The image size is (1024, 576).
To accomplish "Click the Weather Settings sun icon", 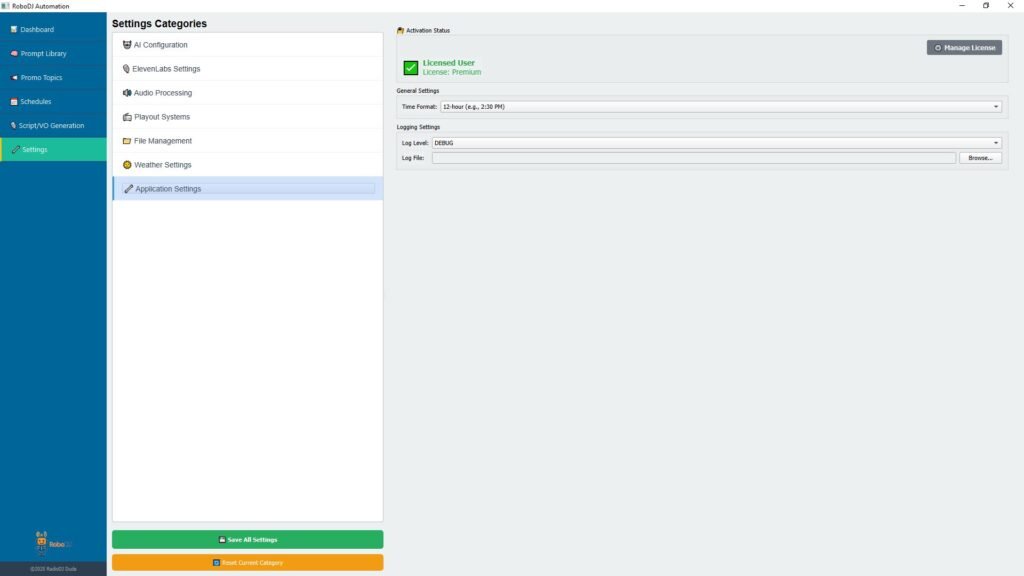I will click(x=127, y=165).
